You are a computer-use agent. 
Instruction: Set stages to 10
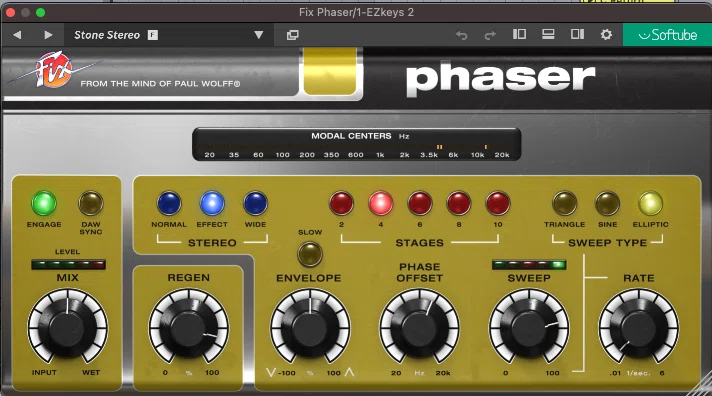(x=498, y=203)
